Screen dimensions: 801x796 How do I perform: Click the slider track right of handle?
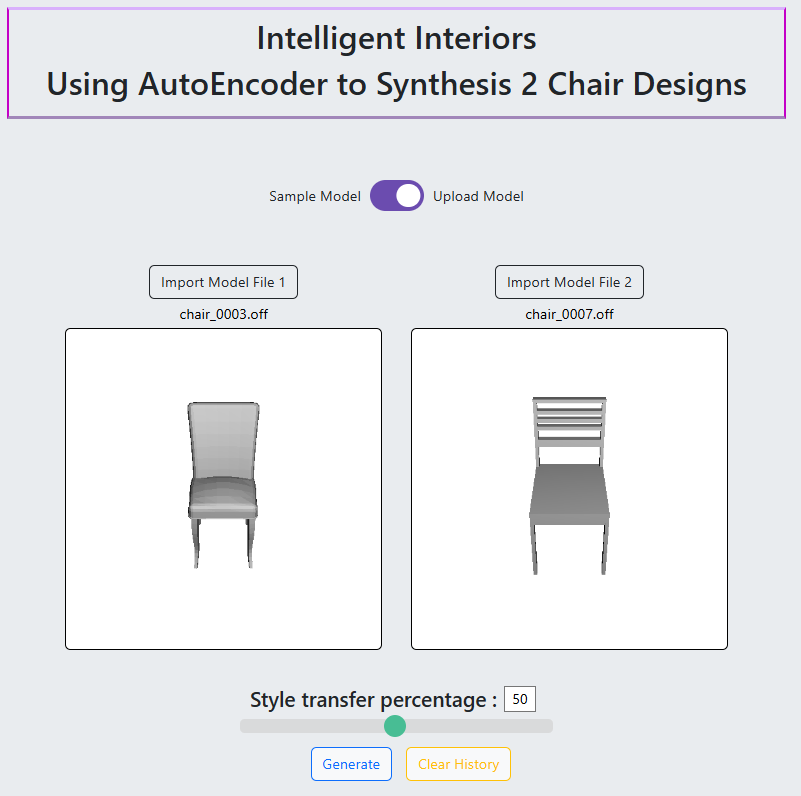pyautogui.click(x=479, y=726)
